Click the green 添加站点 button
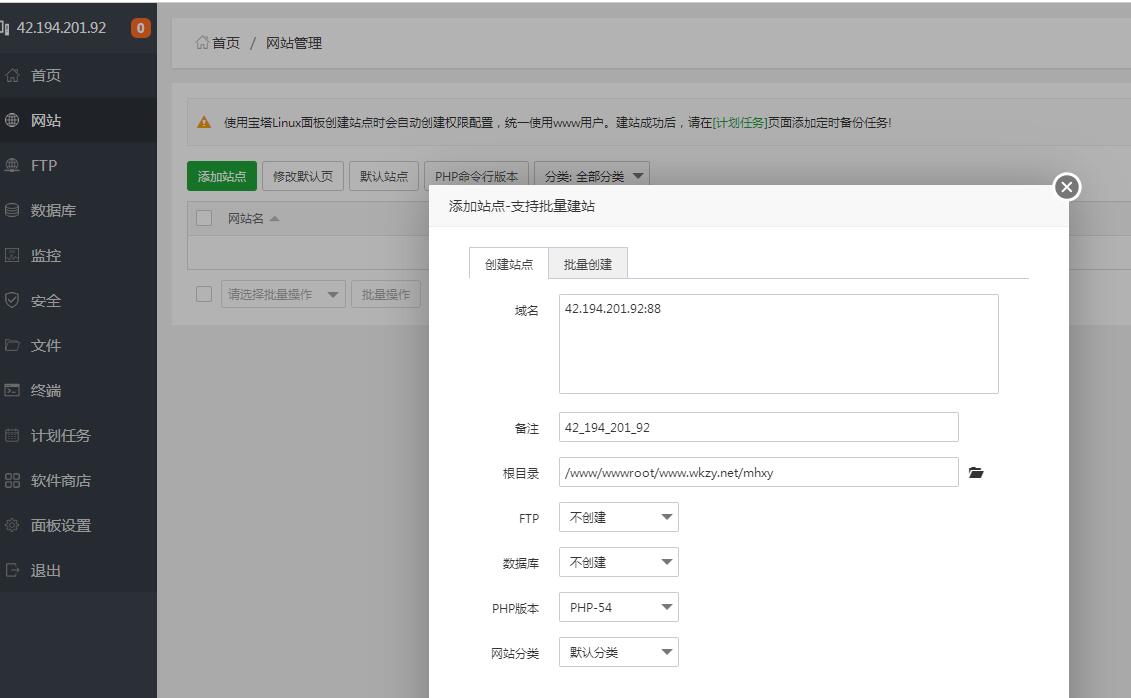This screenshot has height=698, width=1131. click(222, 176)
